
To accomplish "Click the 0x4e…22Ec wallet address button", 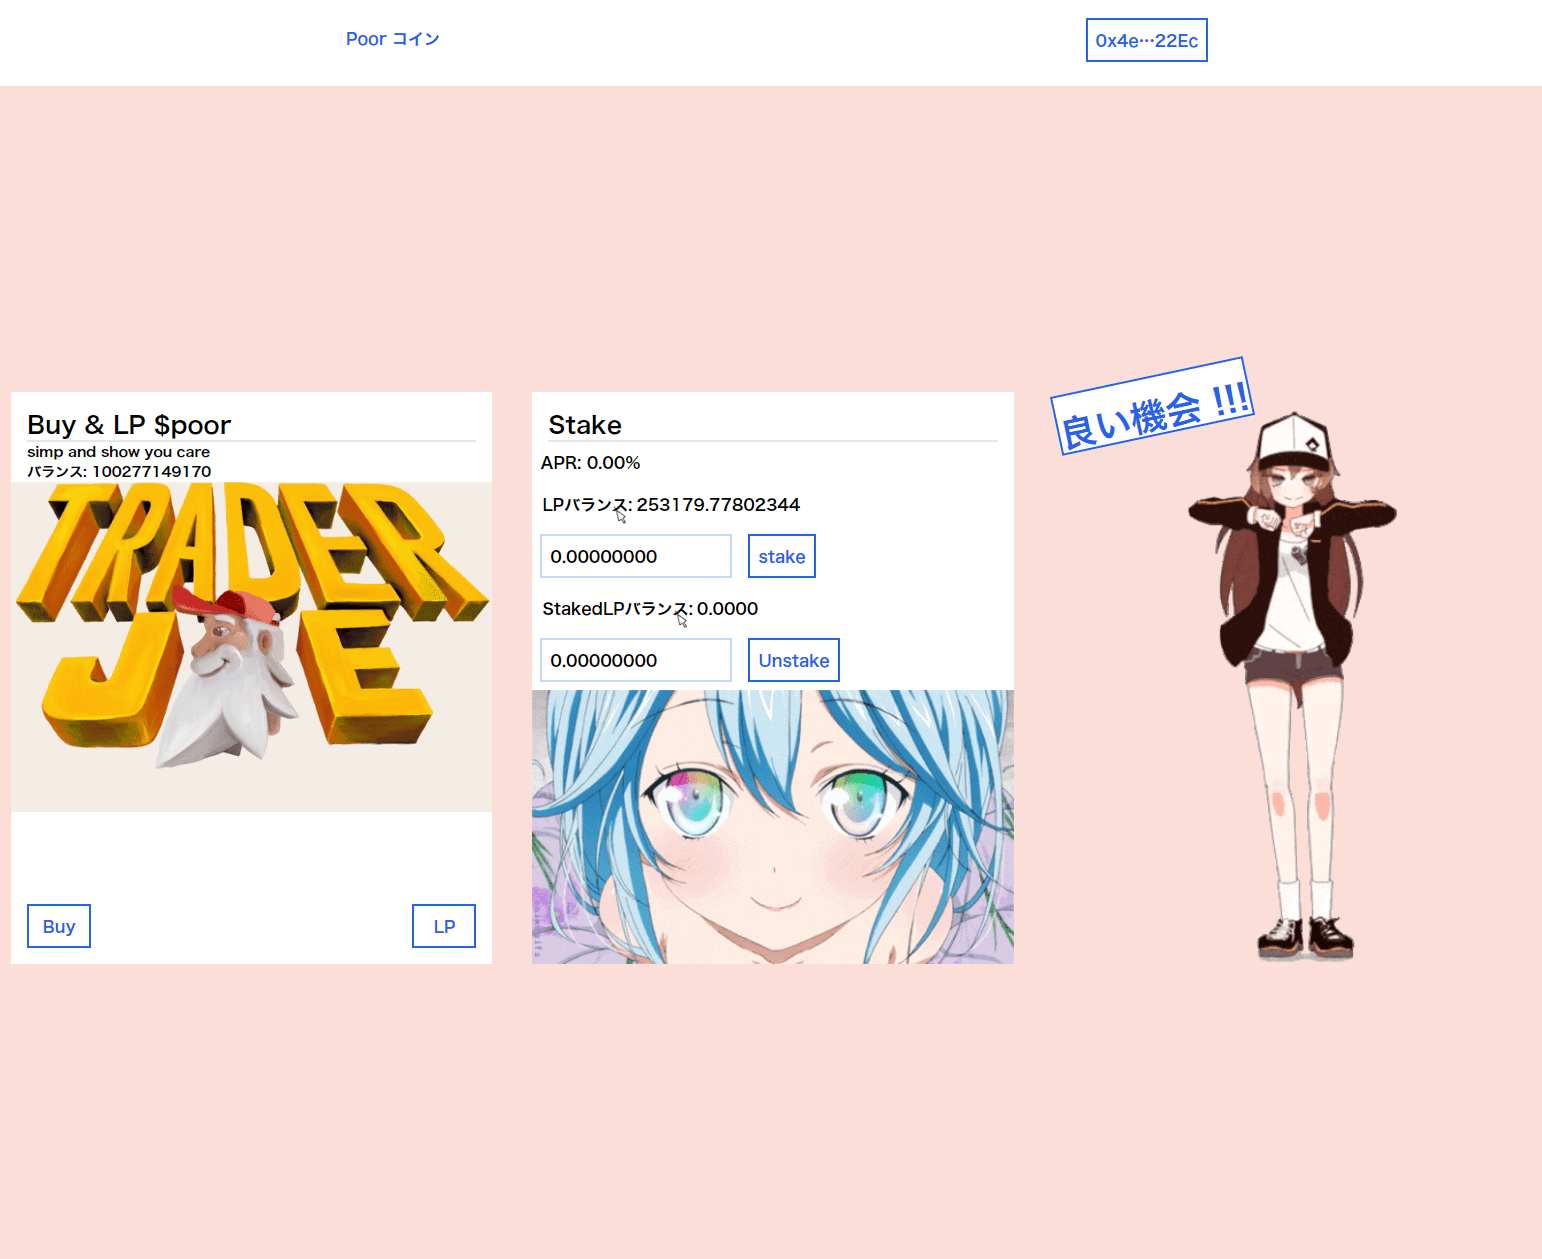I will [x=1147, y=40].
